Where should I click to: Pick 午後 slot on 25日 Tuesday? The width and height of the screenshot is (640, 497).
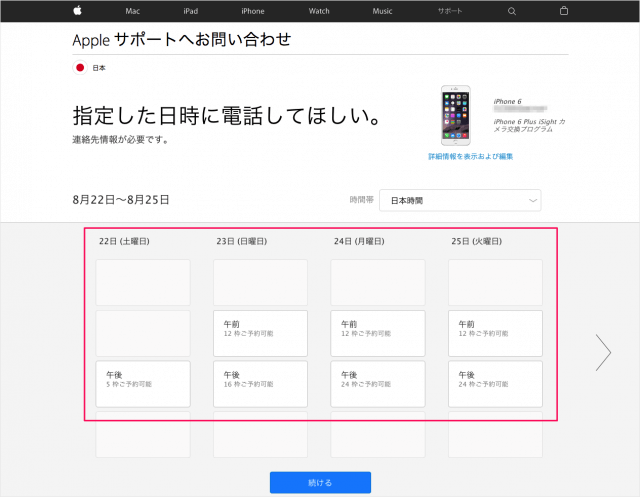[495, 384]
